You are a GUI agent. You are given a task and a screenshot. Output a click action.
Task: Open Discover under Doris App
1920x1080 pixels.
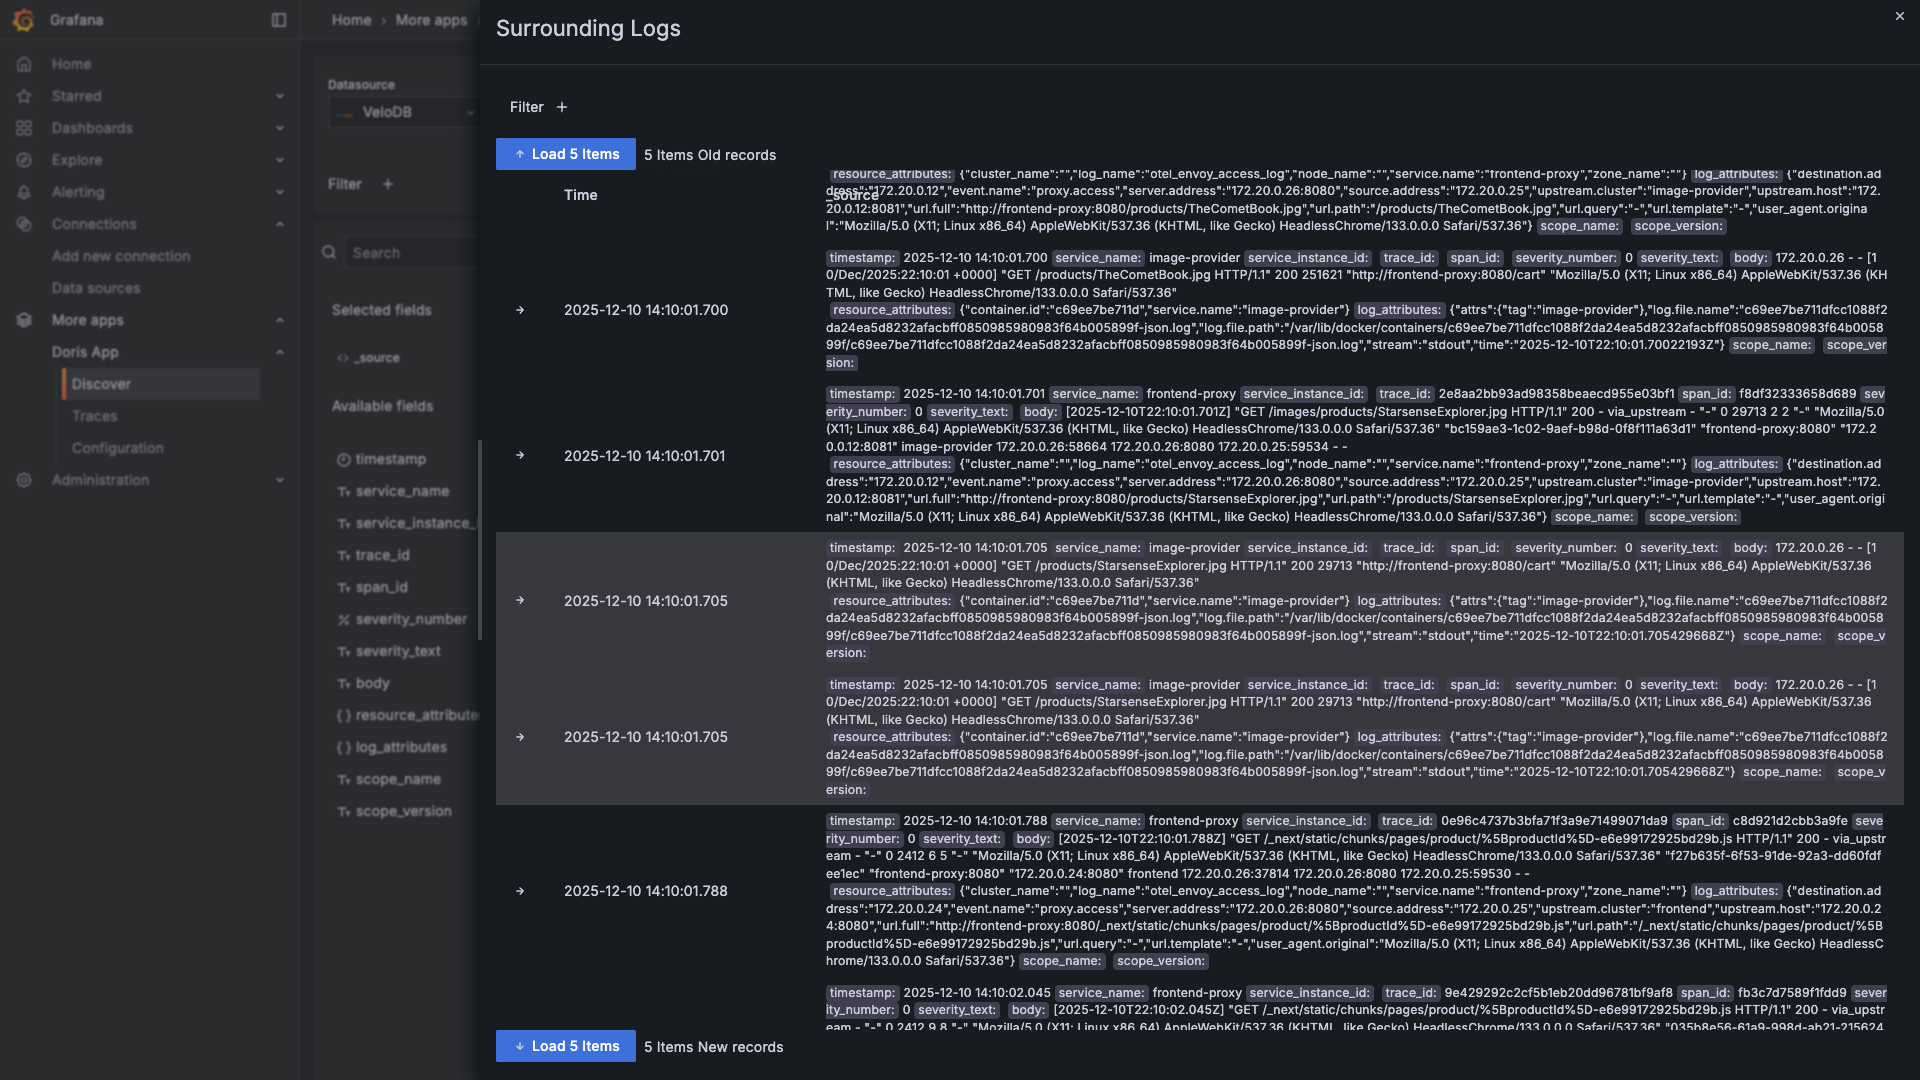point(101,384)
